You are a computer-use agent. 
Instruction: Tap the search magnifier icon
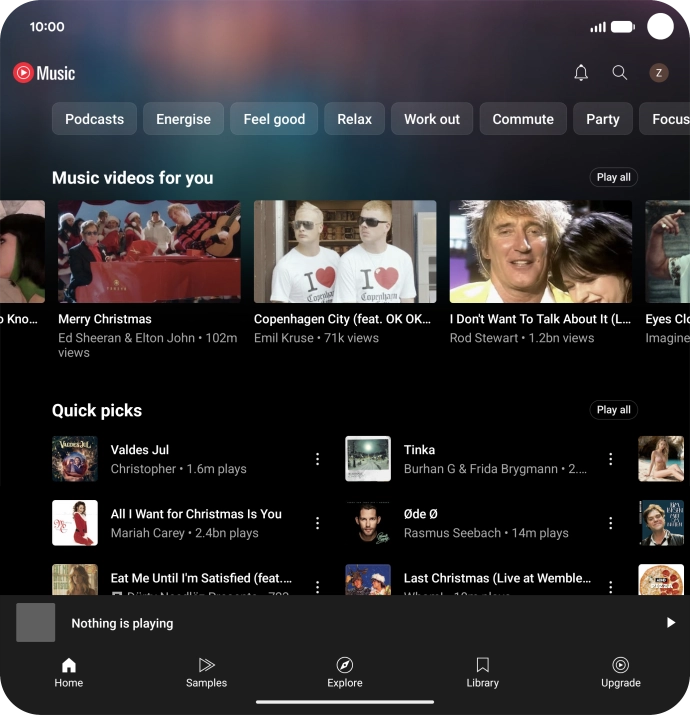(x=620, y=73)
